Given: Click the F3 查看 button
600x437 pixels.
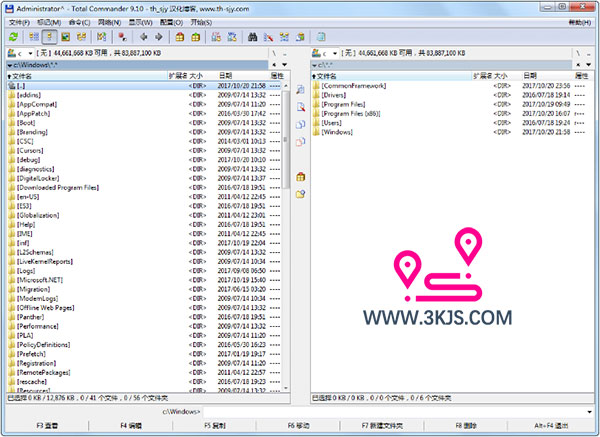Looking at the screenshot, I should (47, 426).
